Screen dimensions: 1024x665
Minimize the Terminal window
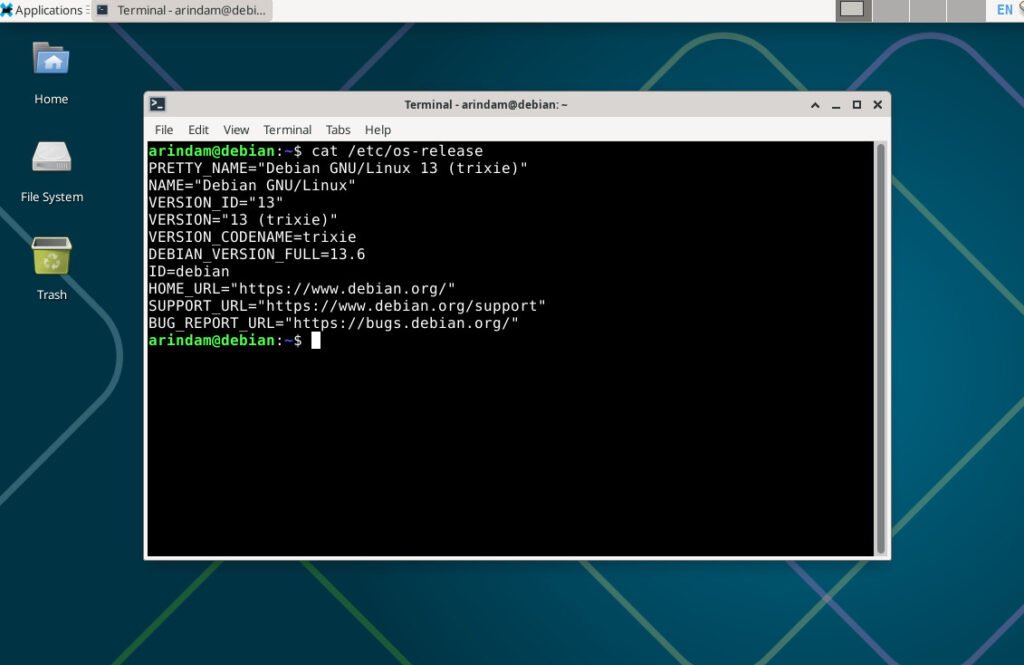pos(836,105)
